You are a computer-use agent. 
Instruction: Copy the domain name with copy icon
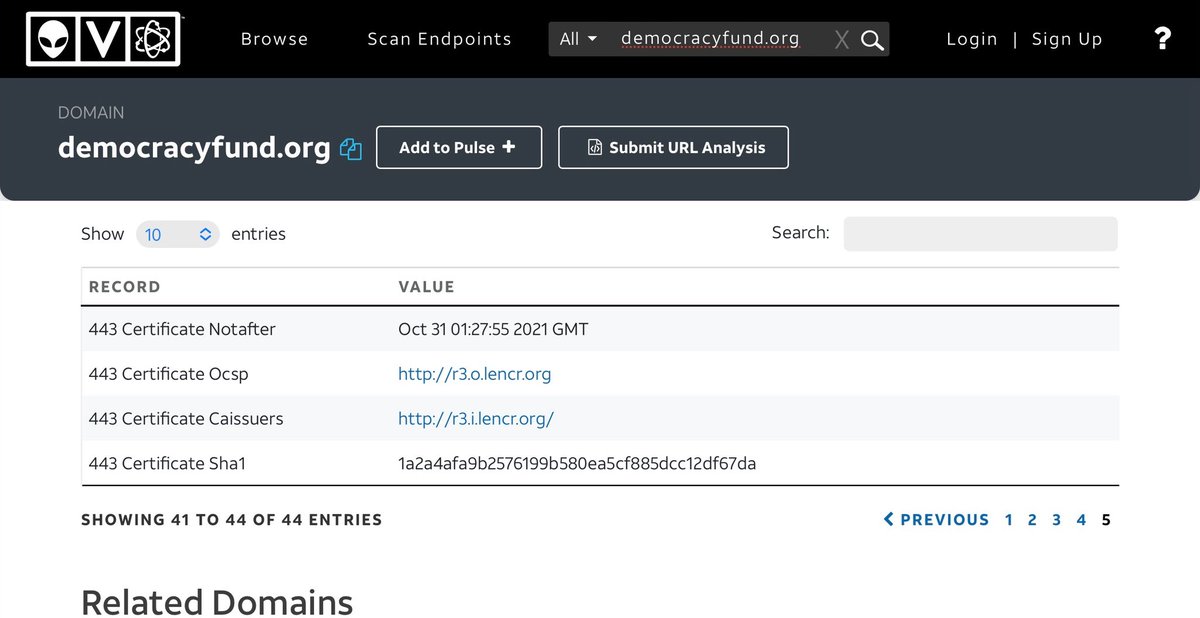350,149
